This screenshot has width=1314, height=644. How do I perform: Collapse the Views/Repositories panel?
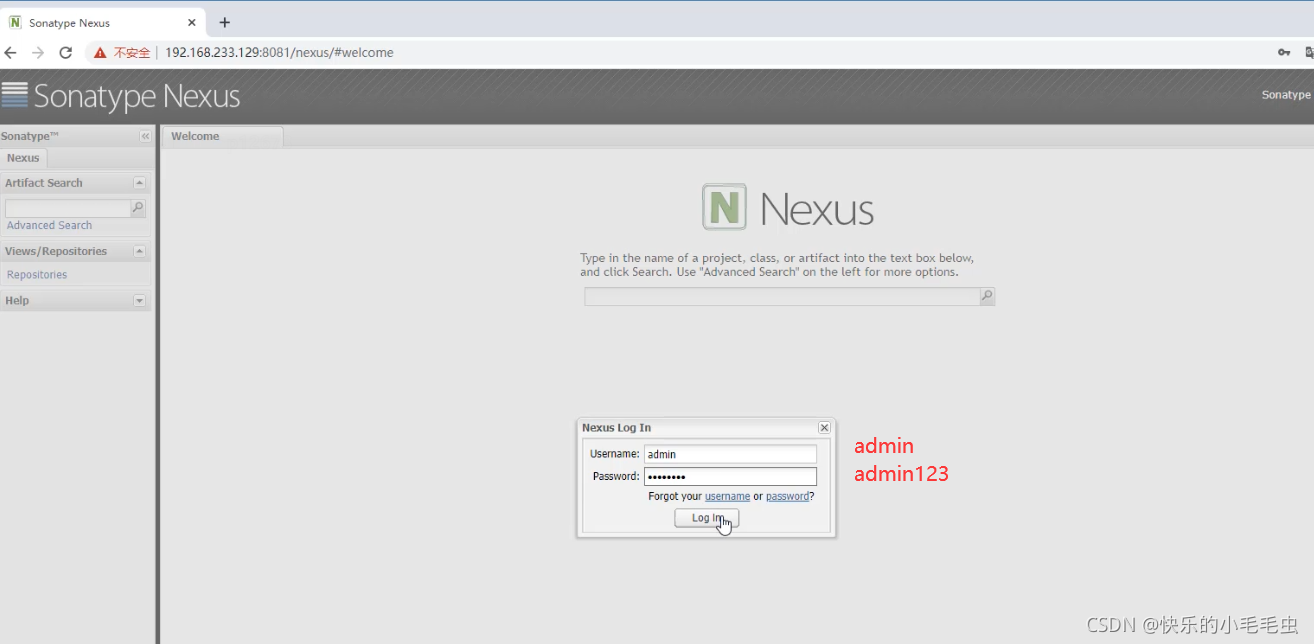(139, 251)
